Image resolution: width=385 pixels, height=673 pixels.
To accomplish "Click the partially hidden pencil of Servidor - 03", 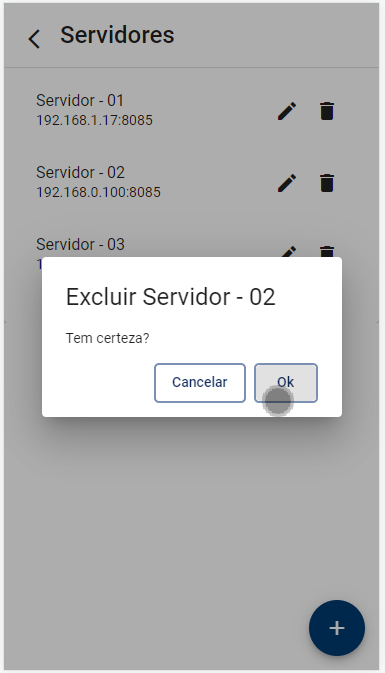I will [x=287, y=252].
